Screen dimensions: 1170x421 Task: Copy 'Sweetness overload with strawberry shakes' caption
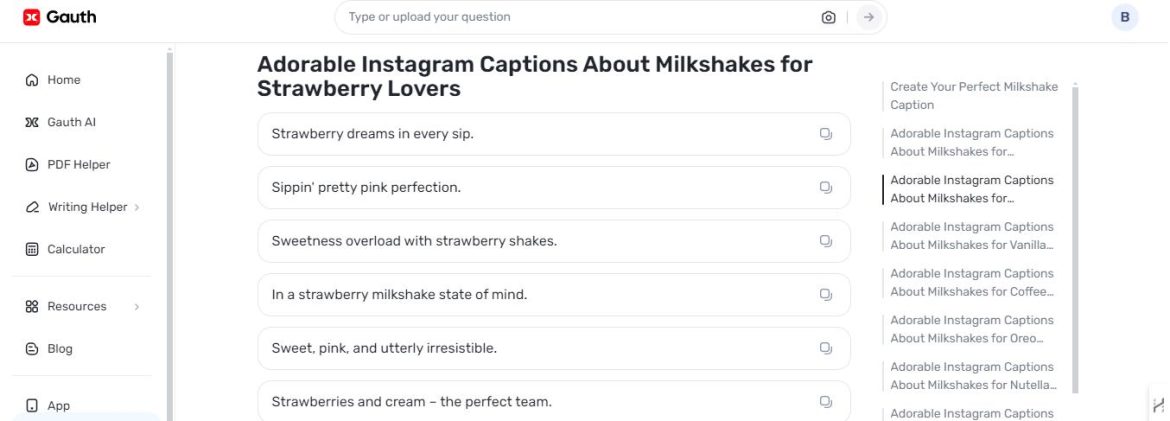click(825, 241)
